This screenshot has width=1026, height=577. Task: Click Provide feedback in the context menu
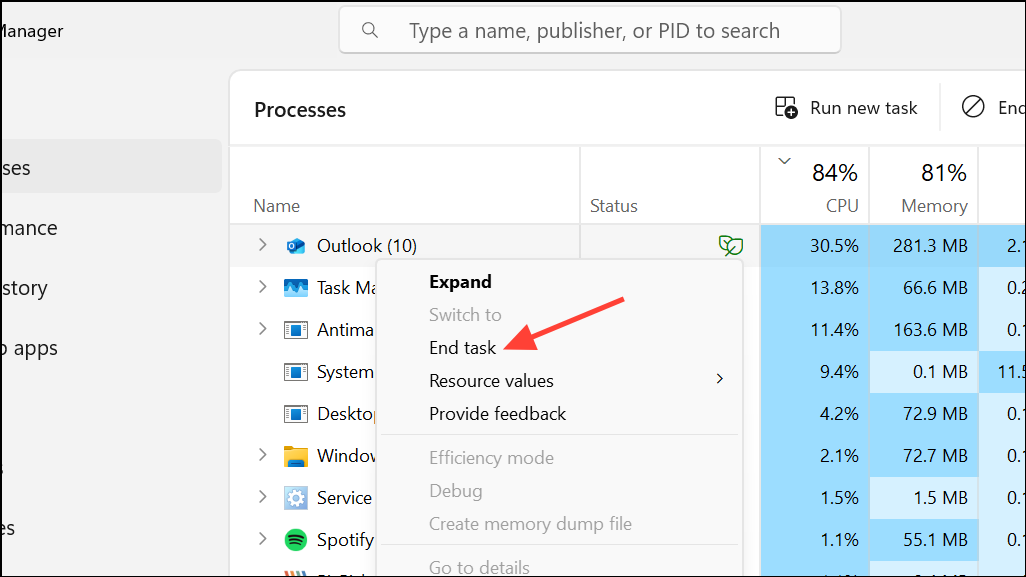(497, 413)
